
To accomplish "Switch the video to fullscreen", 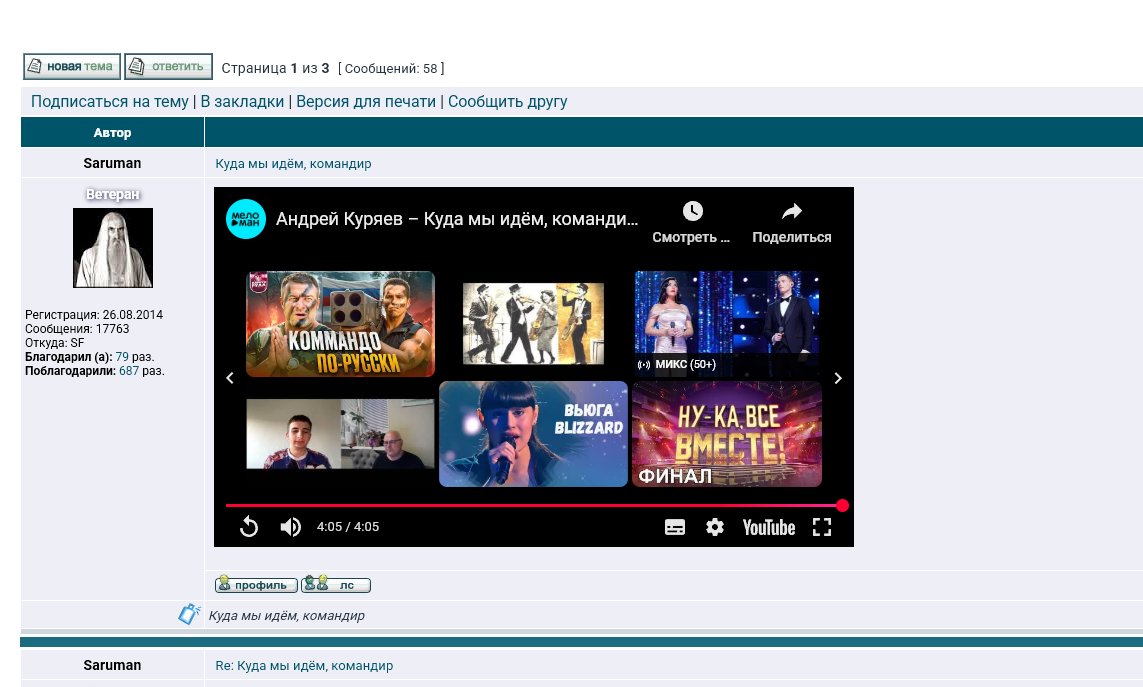I will click(822, 527).
